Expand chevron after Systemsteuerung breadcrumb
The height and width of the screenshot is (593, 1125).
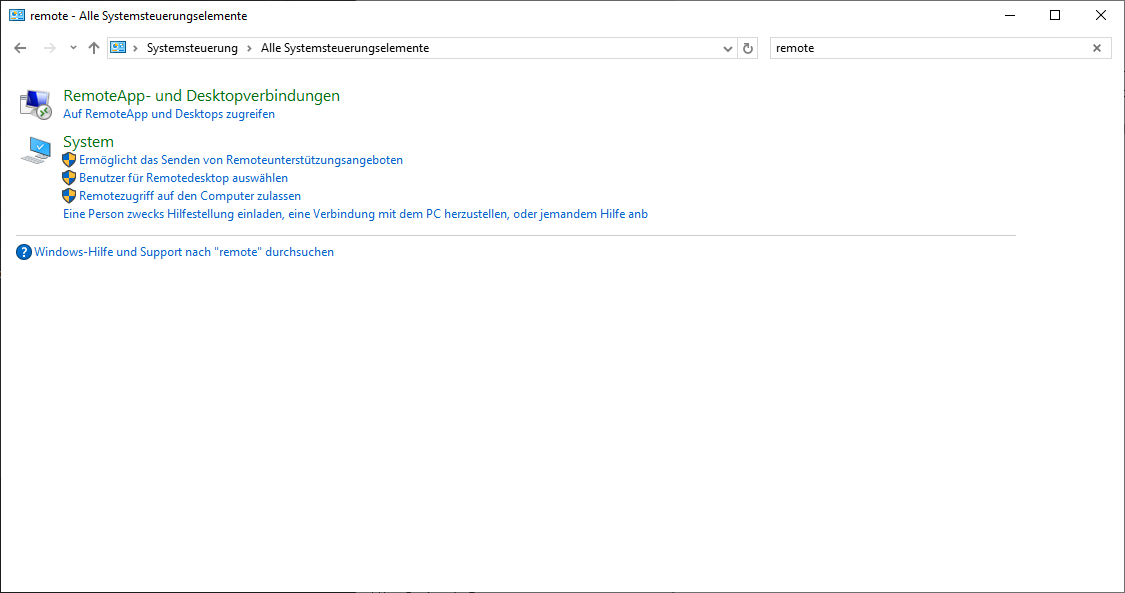coord(249,48)
